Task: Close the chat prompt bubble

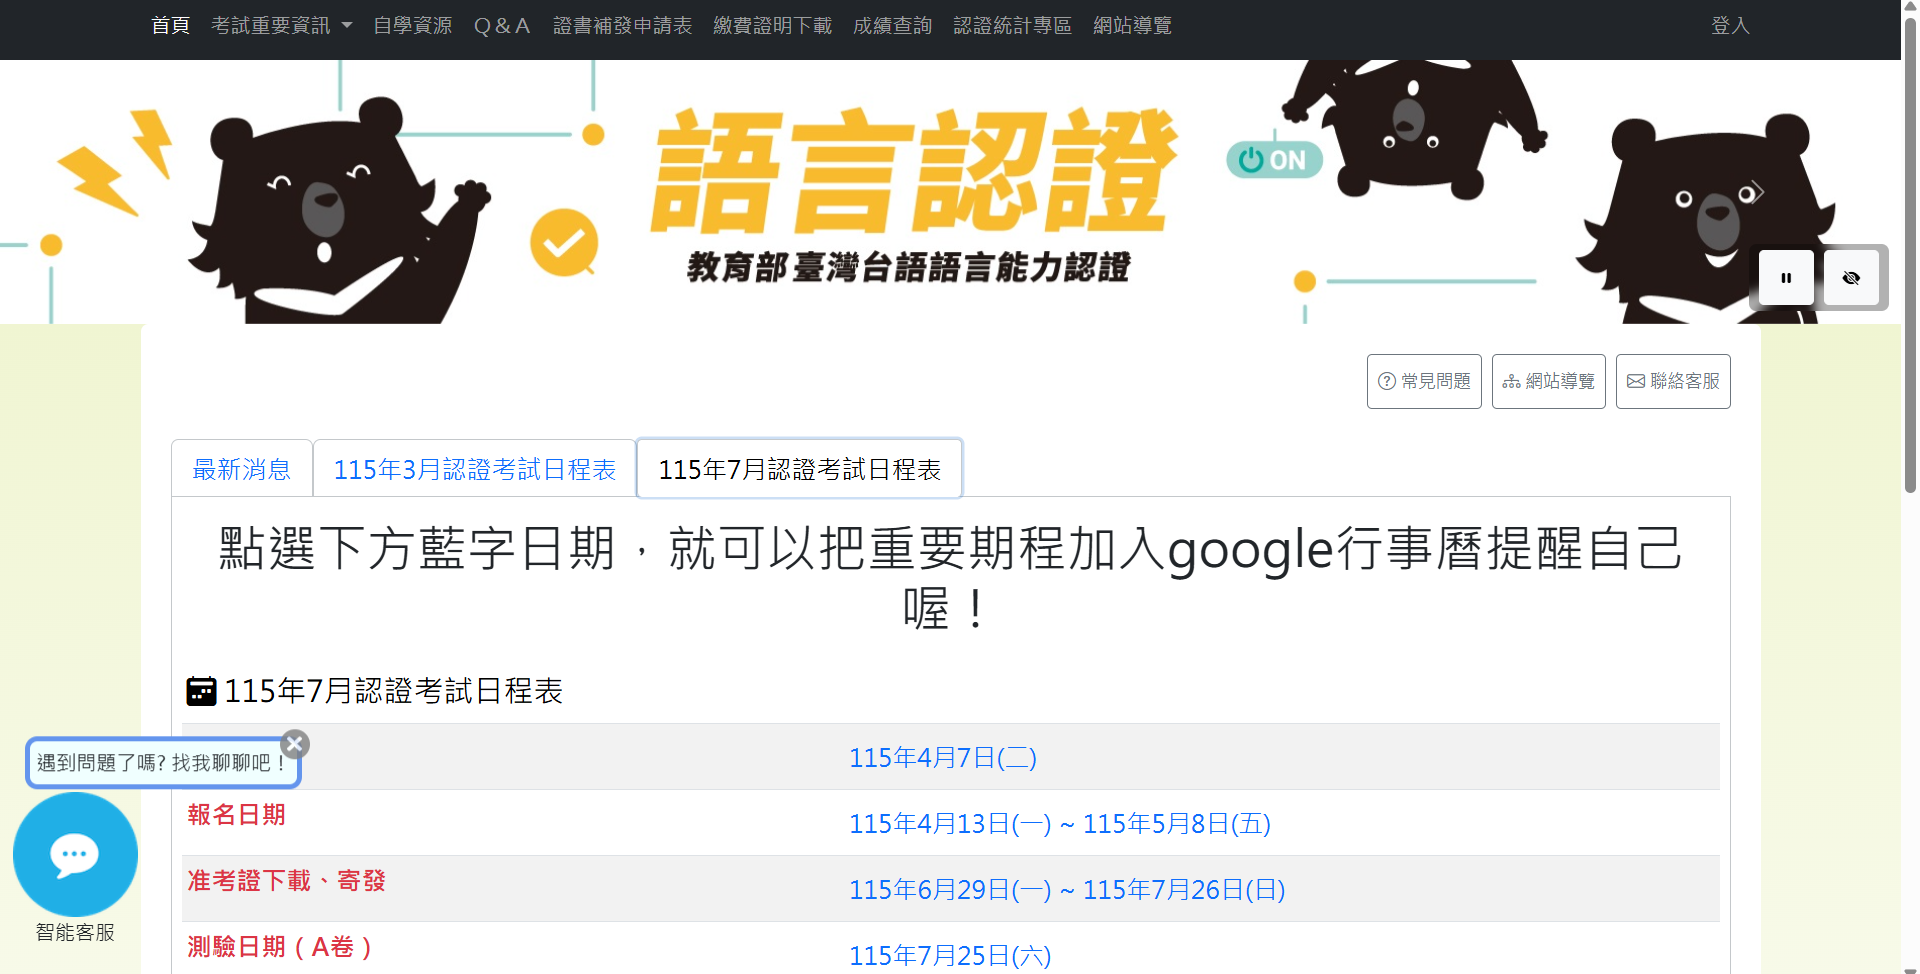Action: point(294,744)
